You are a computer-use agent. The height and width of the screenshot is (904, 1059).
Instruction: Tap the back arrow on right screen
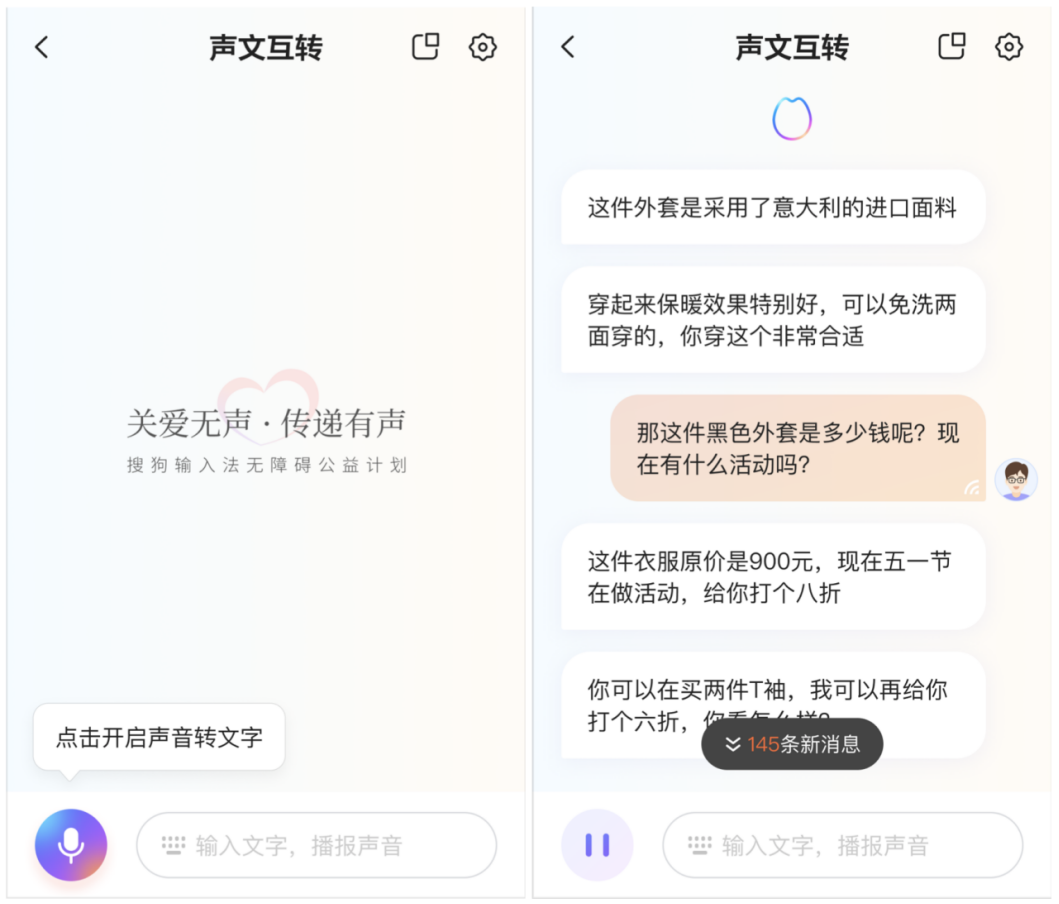568,47
